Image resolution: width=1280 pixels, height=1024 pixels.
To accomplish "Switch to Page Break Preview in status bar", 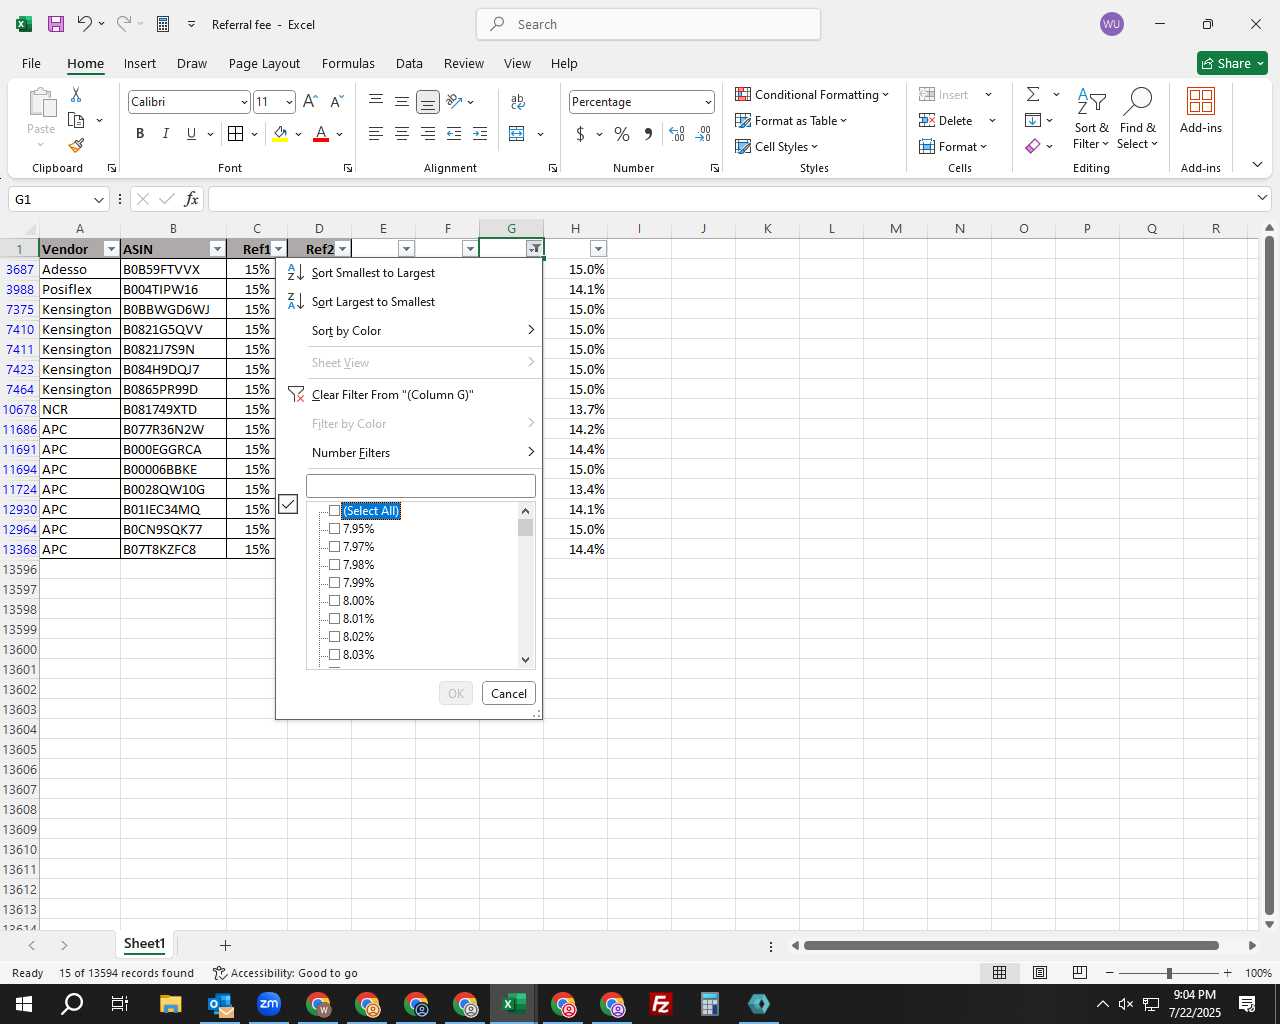I will pyautogui.click(x=1080, y=973).
